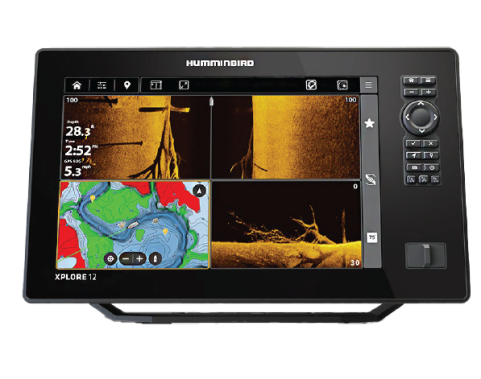Tap the depth readout 28.3
The image size is (481, 379).
point(79,131)
